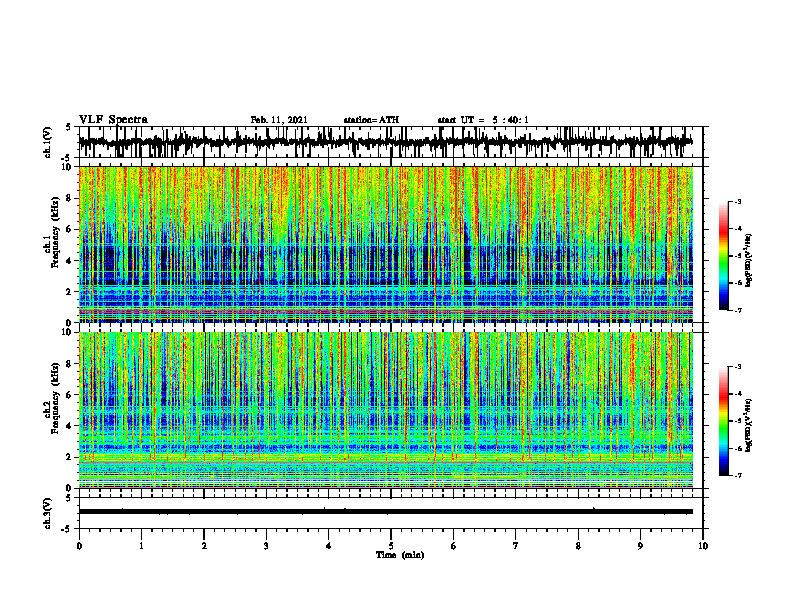
Task: Click the 8 kHz tick of ch.1 axis
Action: tap(70, 198)
